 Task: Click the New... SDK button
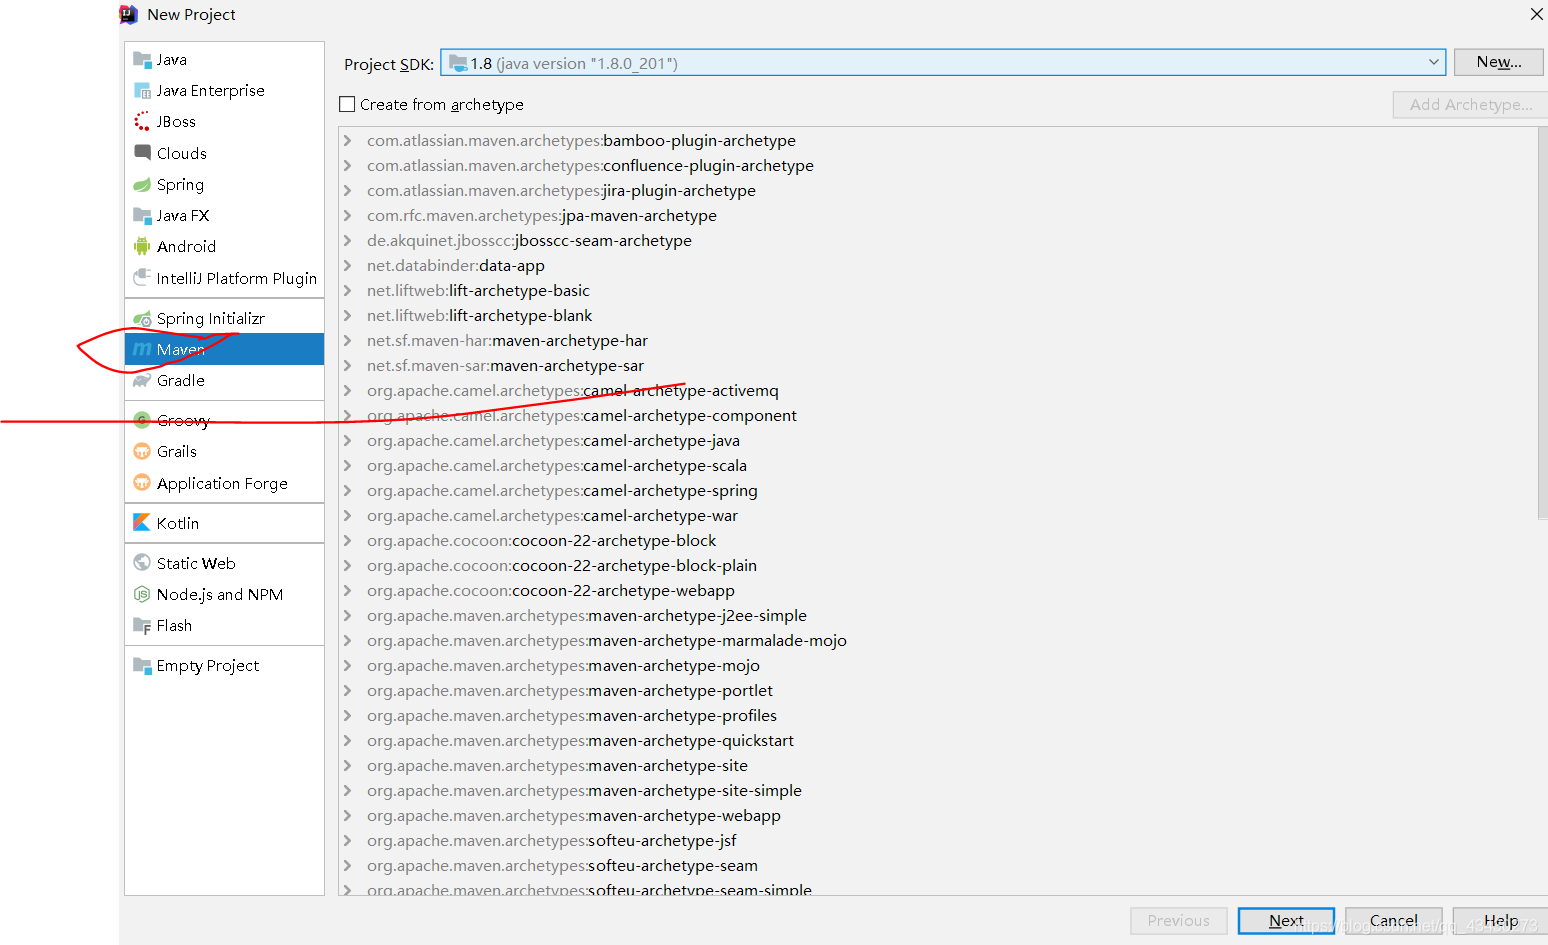pyautogui.click(x=1498, y=62)
